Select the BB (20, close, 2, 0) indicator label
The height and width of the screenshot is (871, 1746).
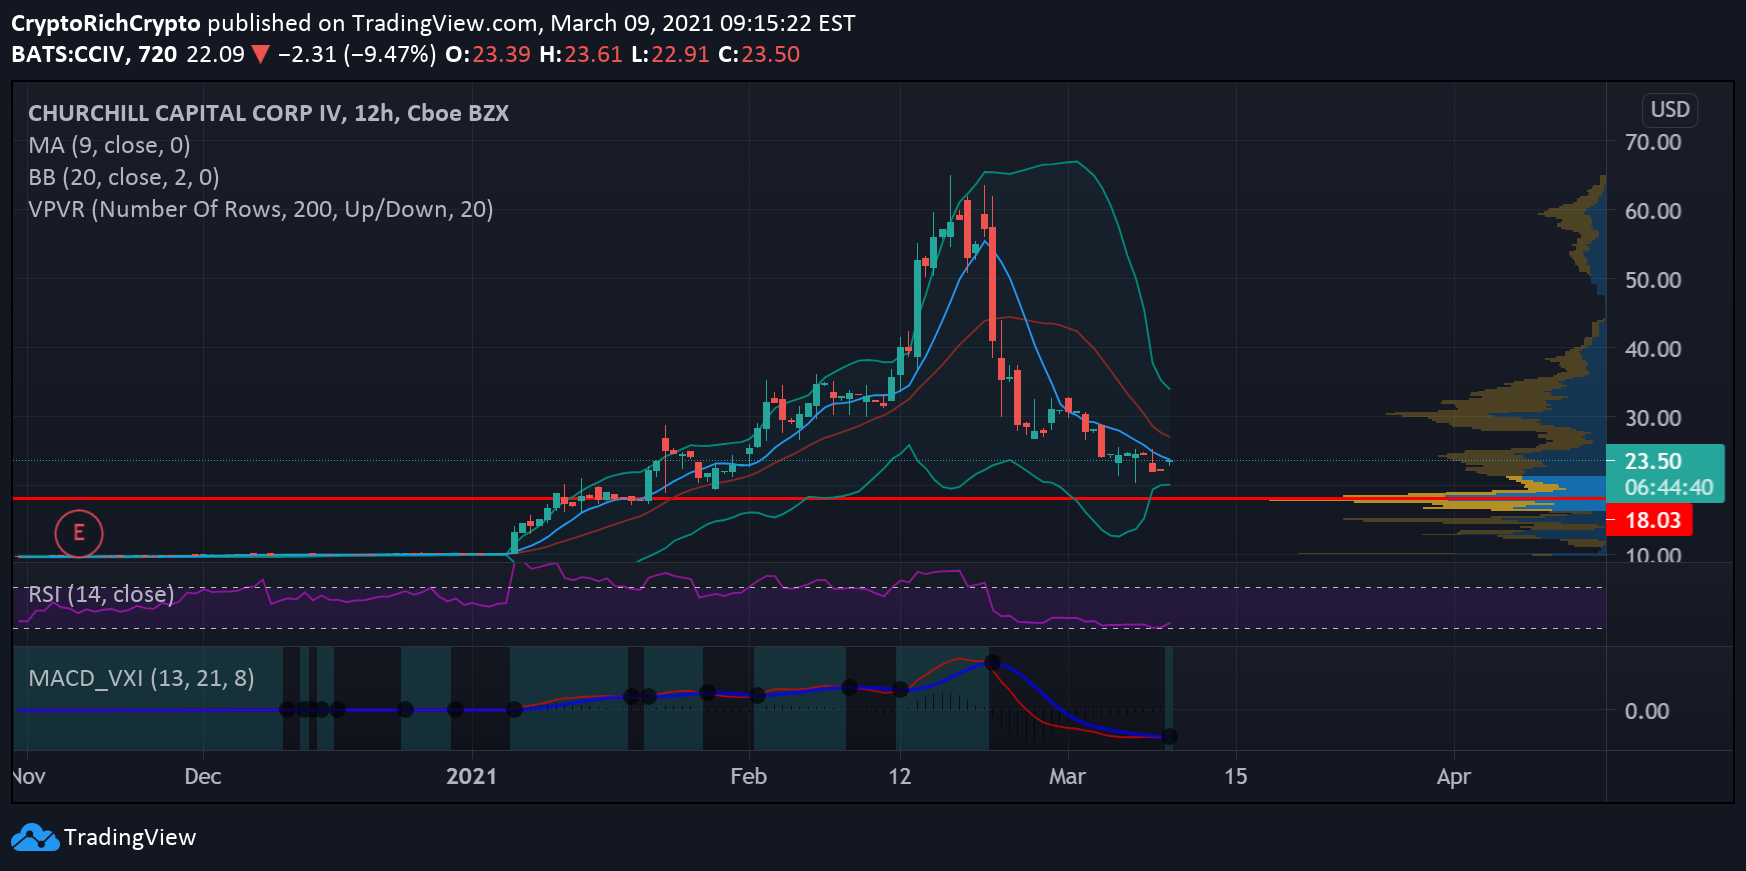(124, 177)
